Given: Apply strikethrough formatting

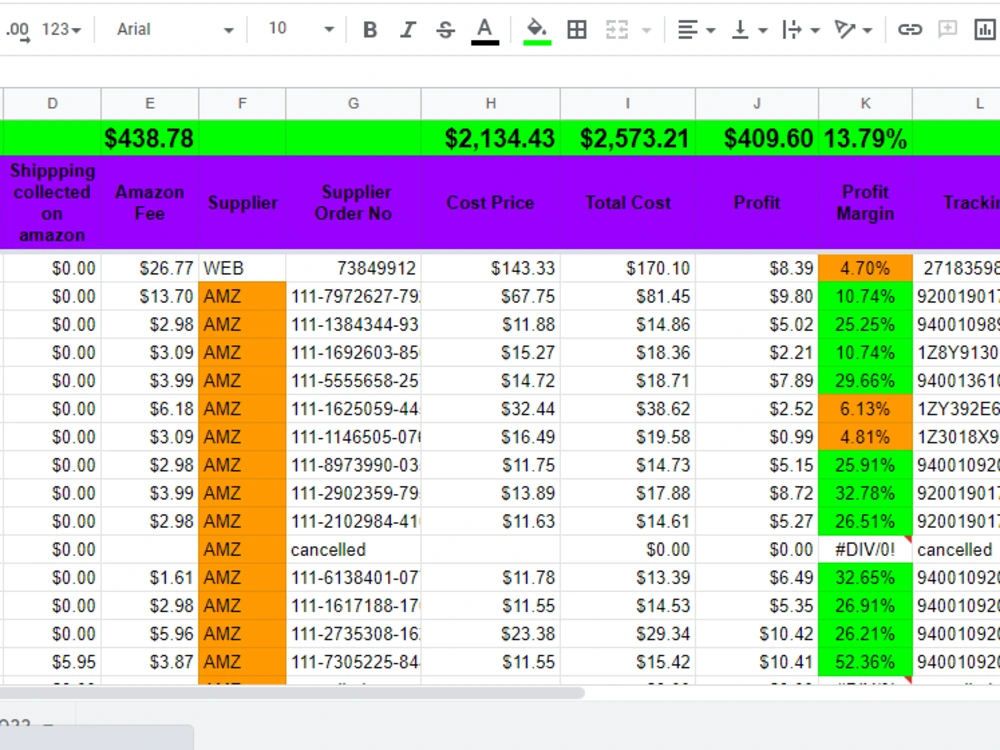Looking at the screenshot, I should click(x=446, y=29).
